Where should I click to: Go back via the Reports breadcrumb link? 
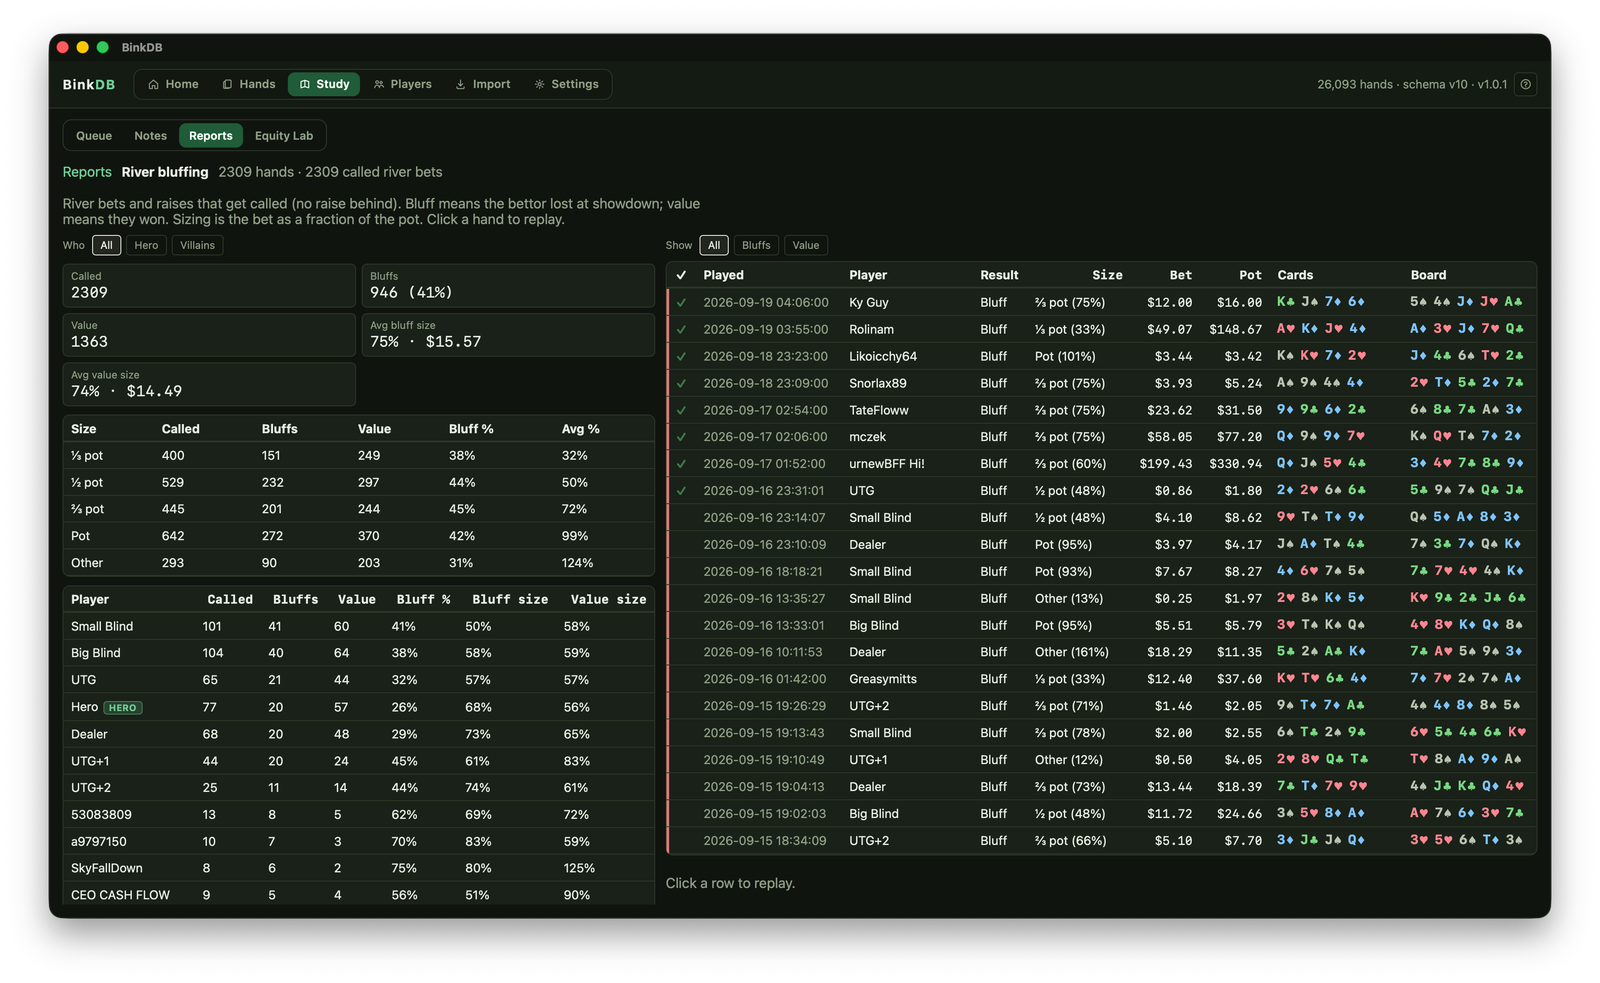pyautogui.click(x=87, y=172)
